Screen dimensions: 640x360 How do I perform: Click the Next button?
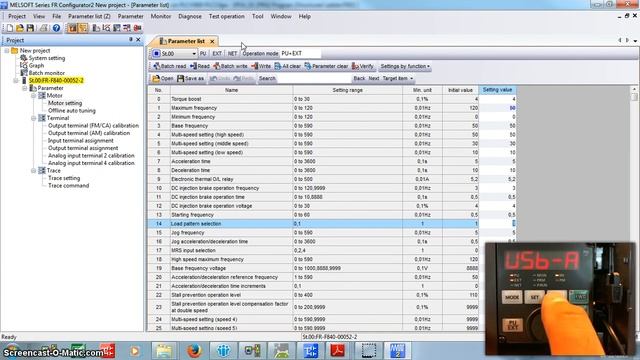tap(374, 78)
